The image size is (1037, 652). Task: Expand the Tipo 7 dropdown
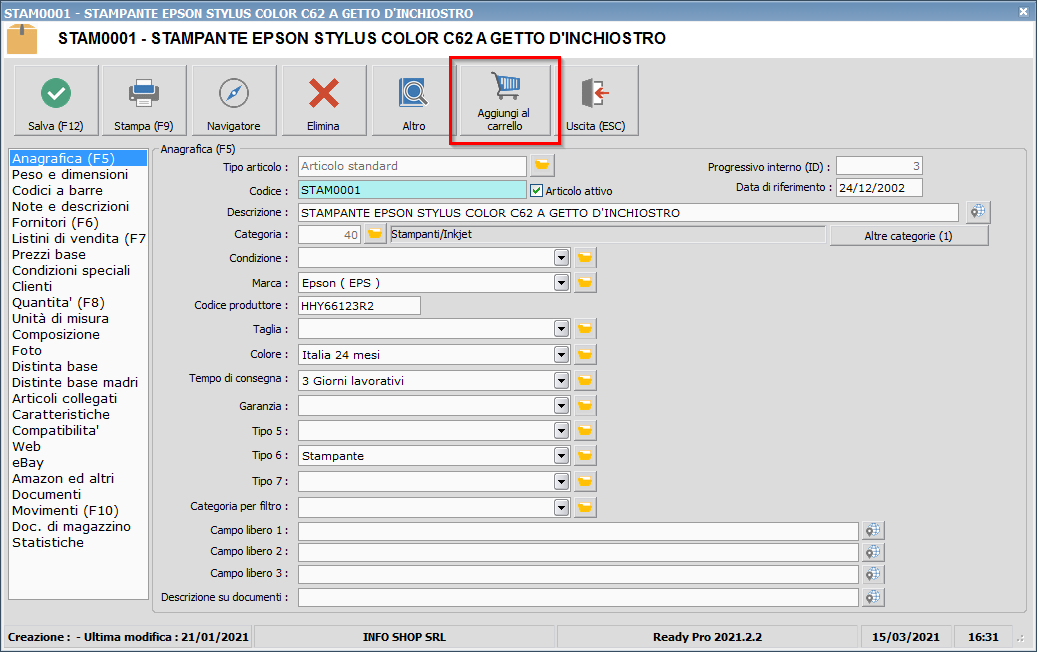pyautogui.click(x=561, y=481)
